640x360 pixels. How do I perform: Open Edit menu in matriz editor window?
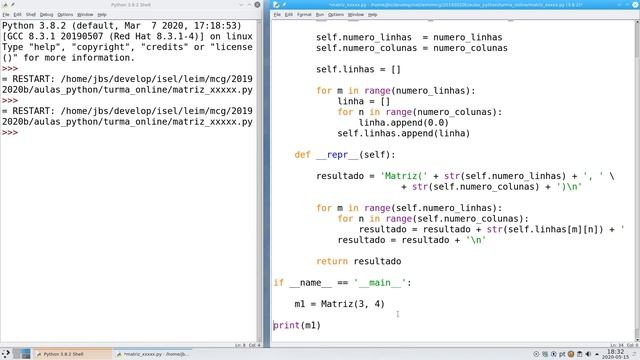[289, 15]
